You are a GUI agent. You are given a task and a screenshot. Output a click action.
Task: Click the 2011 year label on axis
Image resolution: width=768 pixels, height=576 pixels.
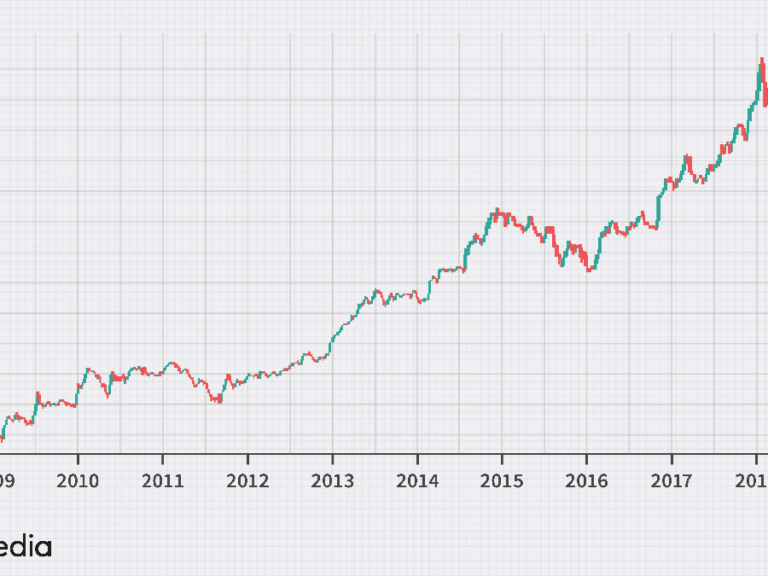point(163,481)
